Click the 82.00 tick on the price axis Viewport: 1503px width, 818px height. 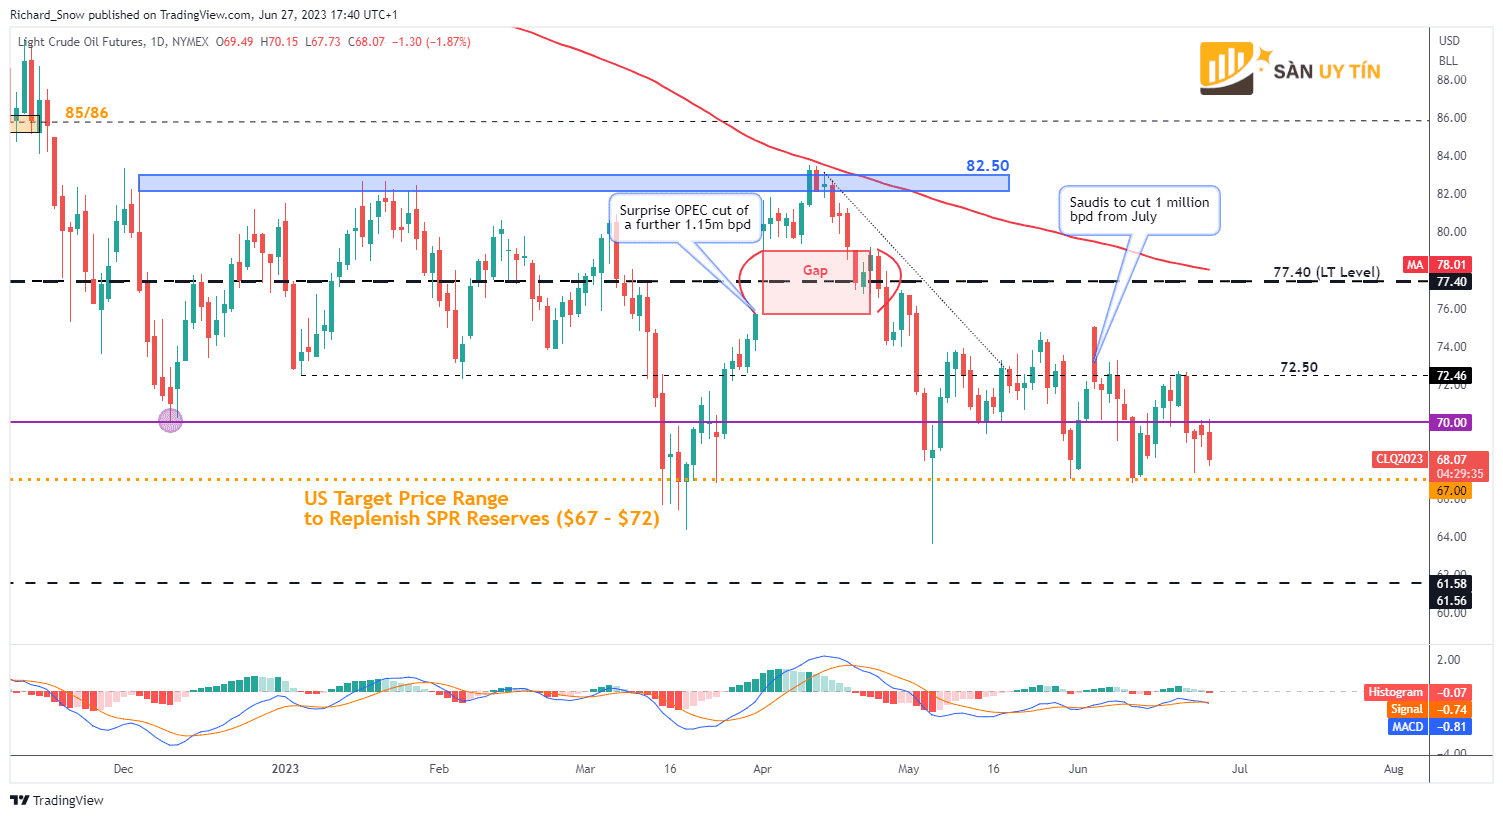pos(1452,194)
